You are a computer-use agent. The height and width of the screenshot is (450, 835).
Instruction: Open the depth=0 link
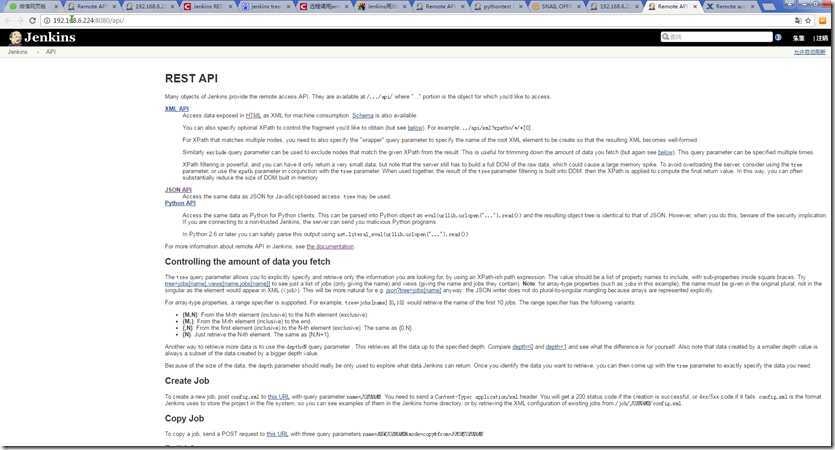[x=522, y=347]
